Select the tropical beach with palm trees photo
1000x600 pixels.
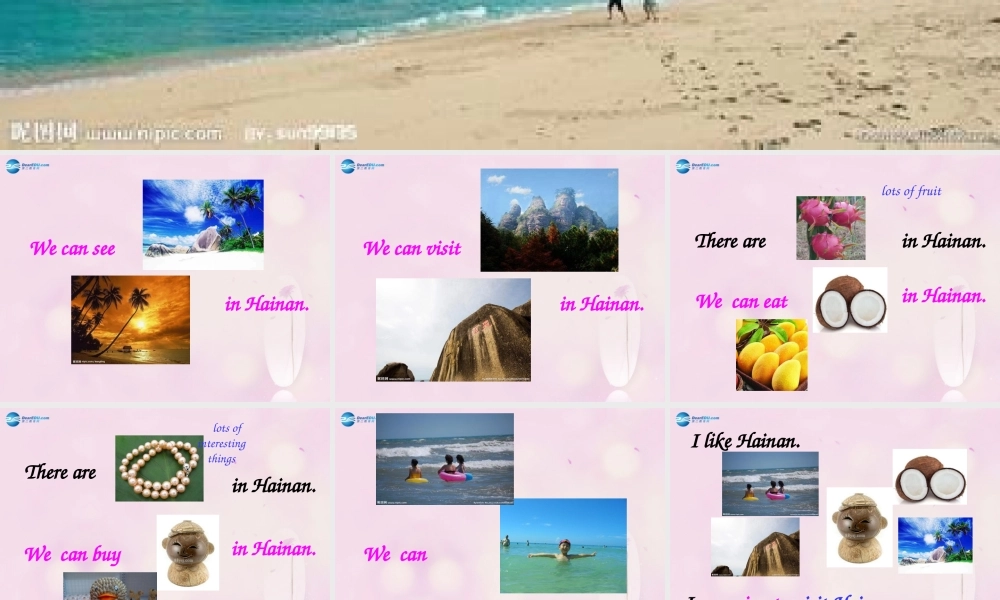coord(203,224)
